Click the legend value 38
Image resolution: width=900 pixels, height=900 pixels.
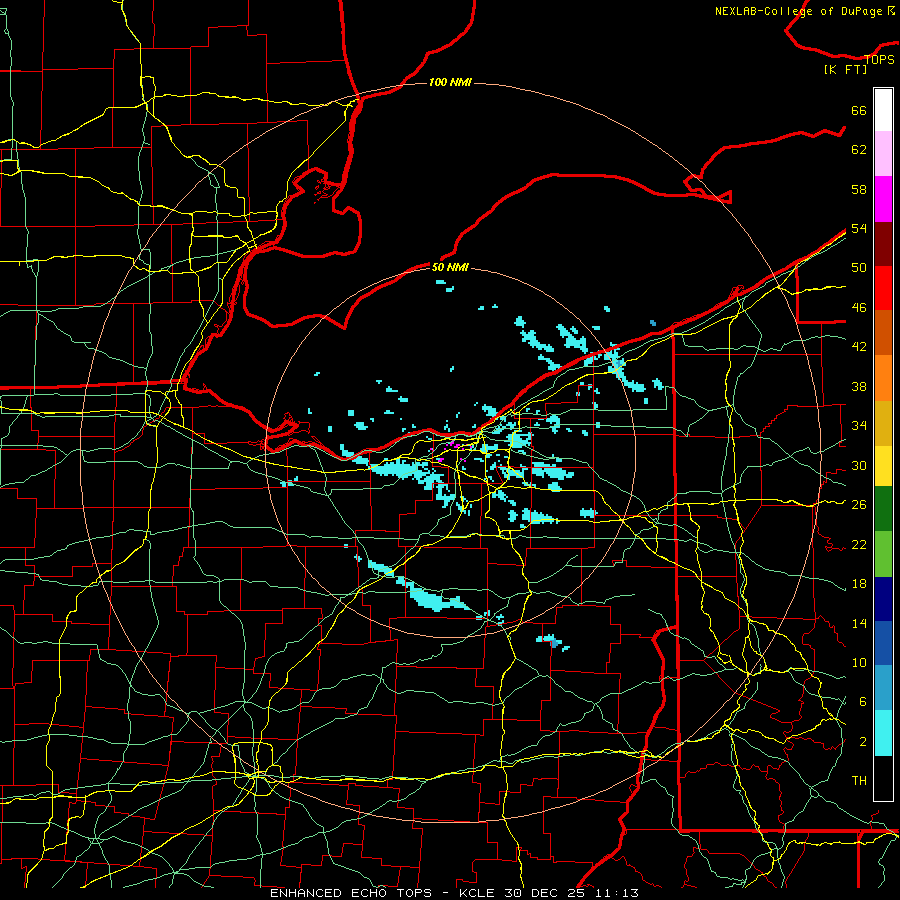(x=859, y=386)
